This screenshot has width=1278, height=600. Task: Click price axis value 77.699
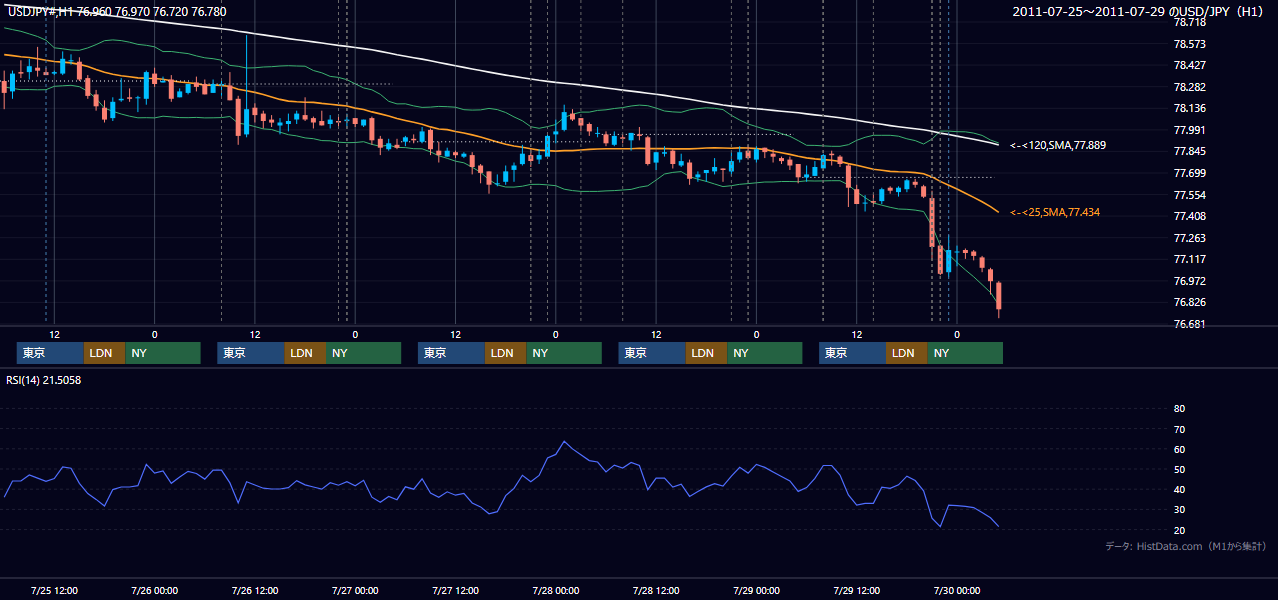pos(1189,173)
